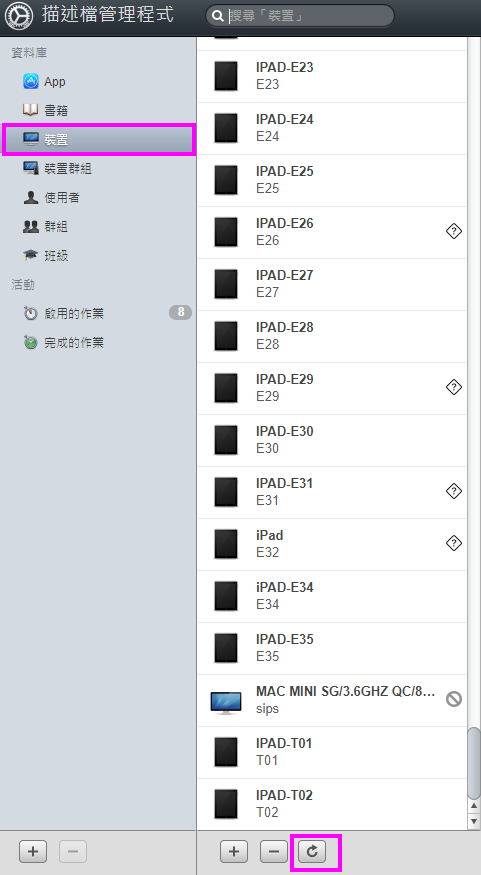The image size is (481, 875).
Task: Click the question status icon on IPAD-E31
Action: click(454, 491)
